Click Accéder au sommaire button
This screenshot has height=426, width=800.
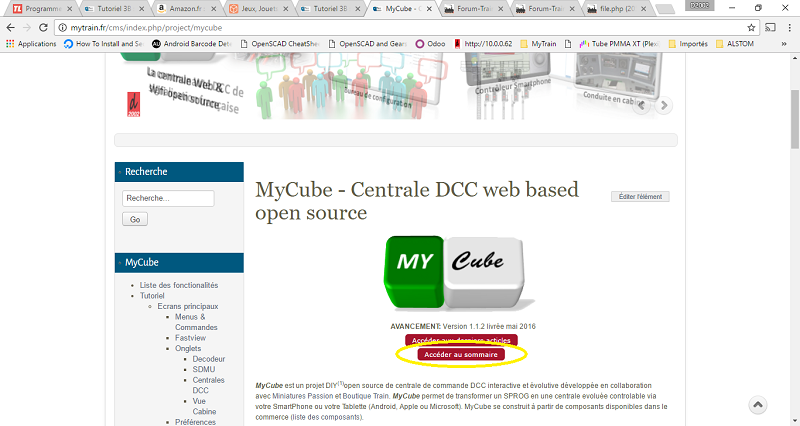461,355
